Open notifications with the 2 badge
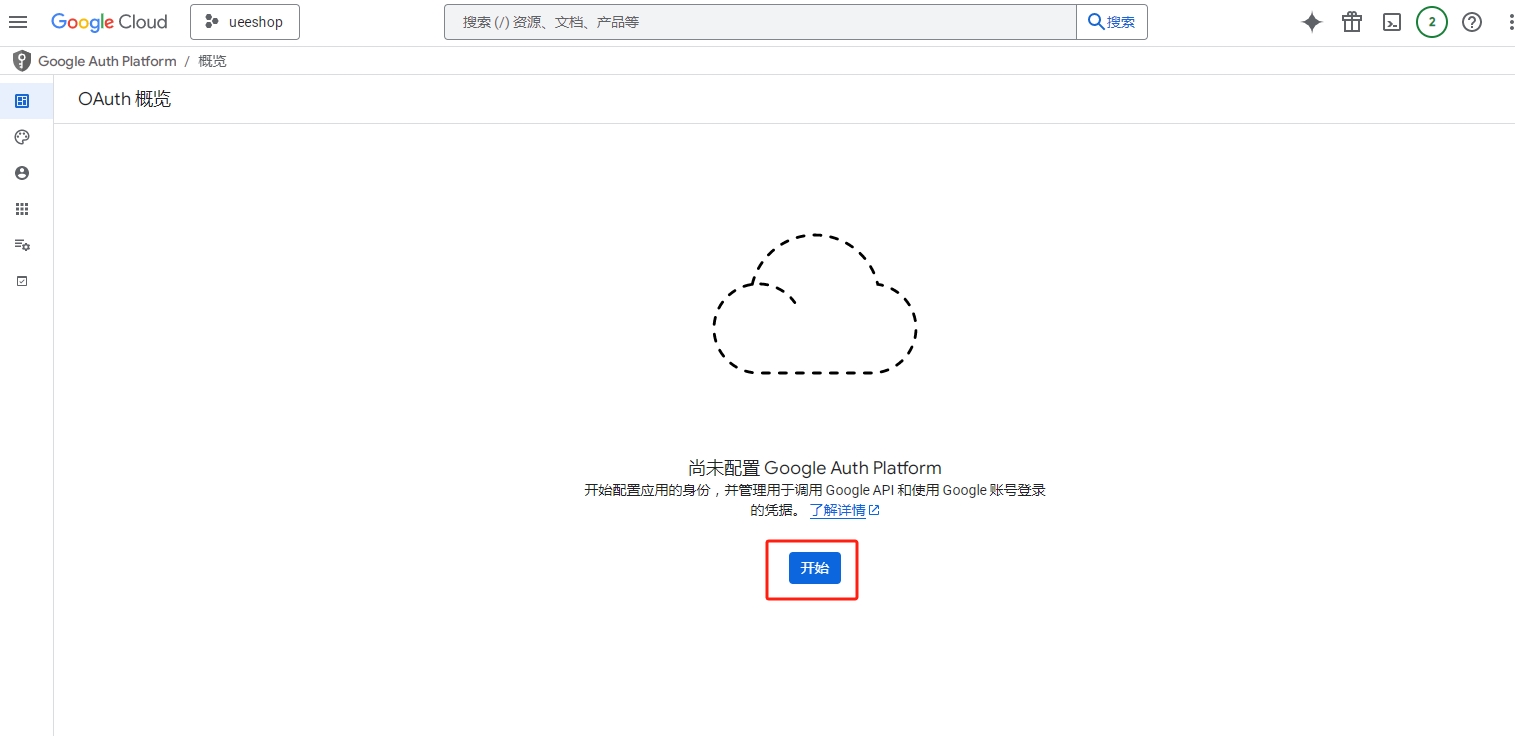The image size is (1515, 736). point(1431,22)
